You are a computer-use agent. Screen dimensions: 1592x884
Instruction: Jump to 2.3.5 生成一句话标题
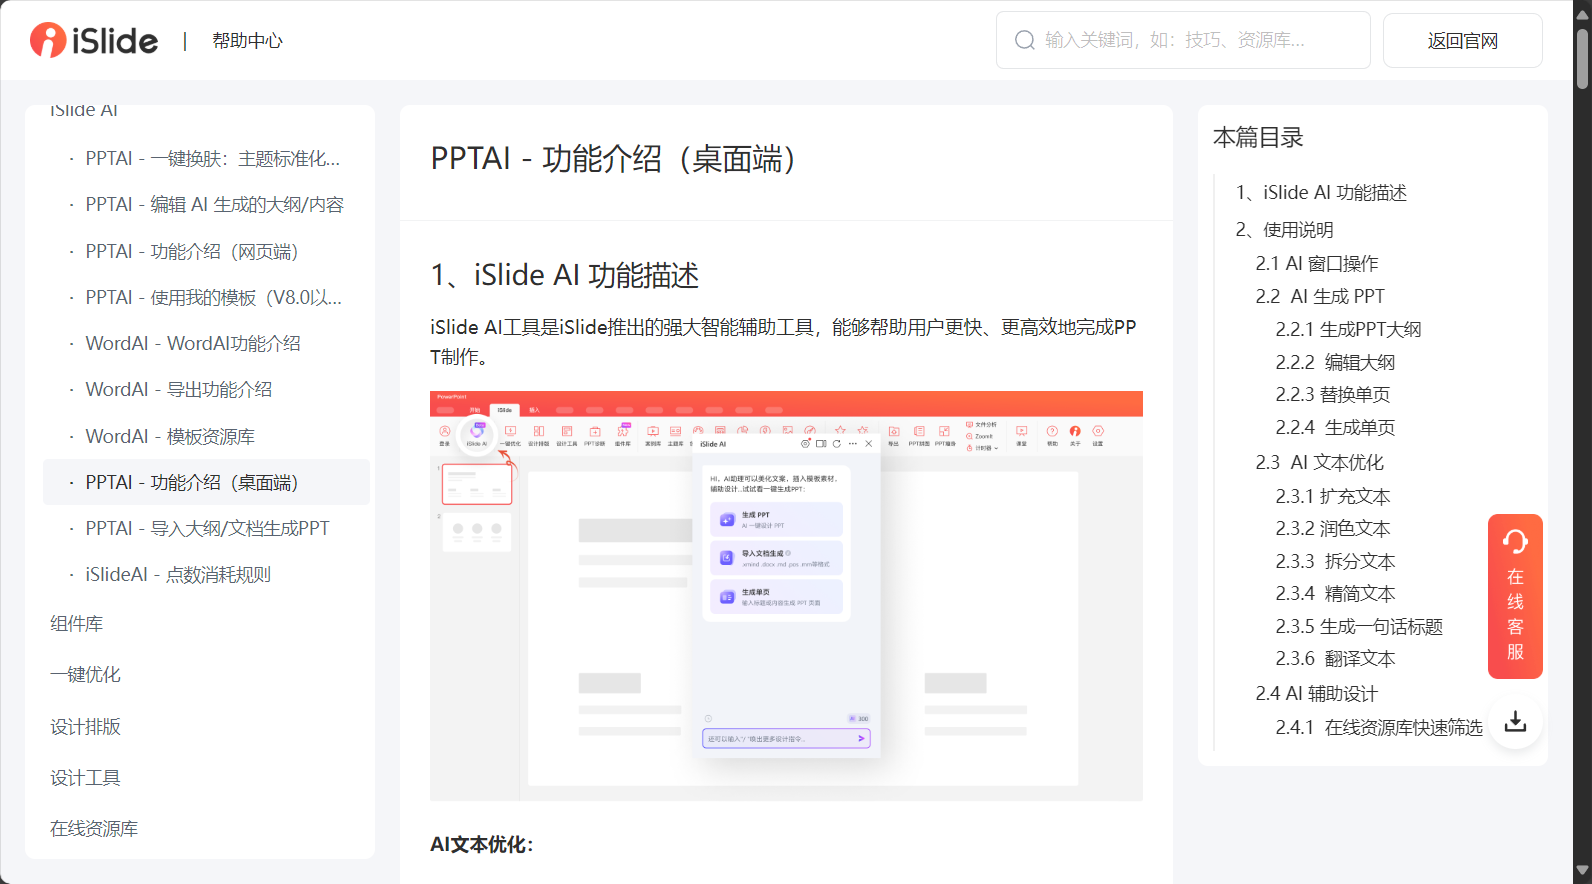(x=1359, y=626)
